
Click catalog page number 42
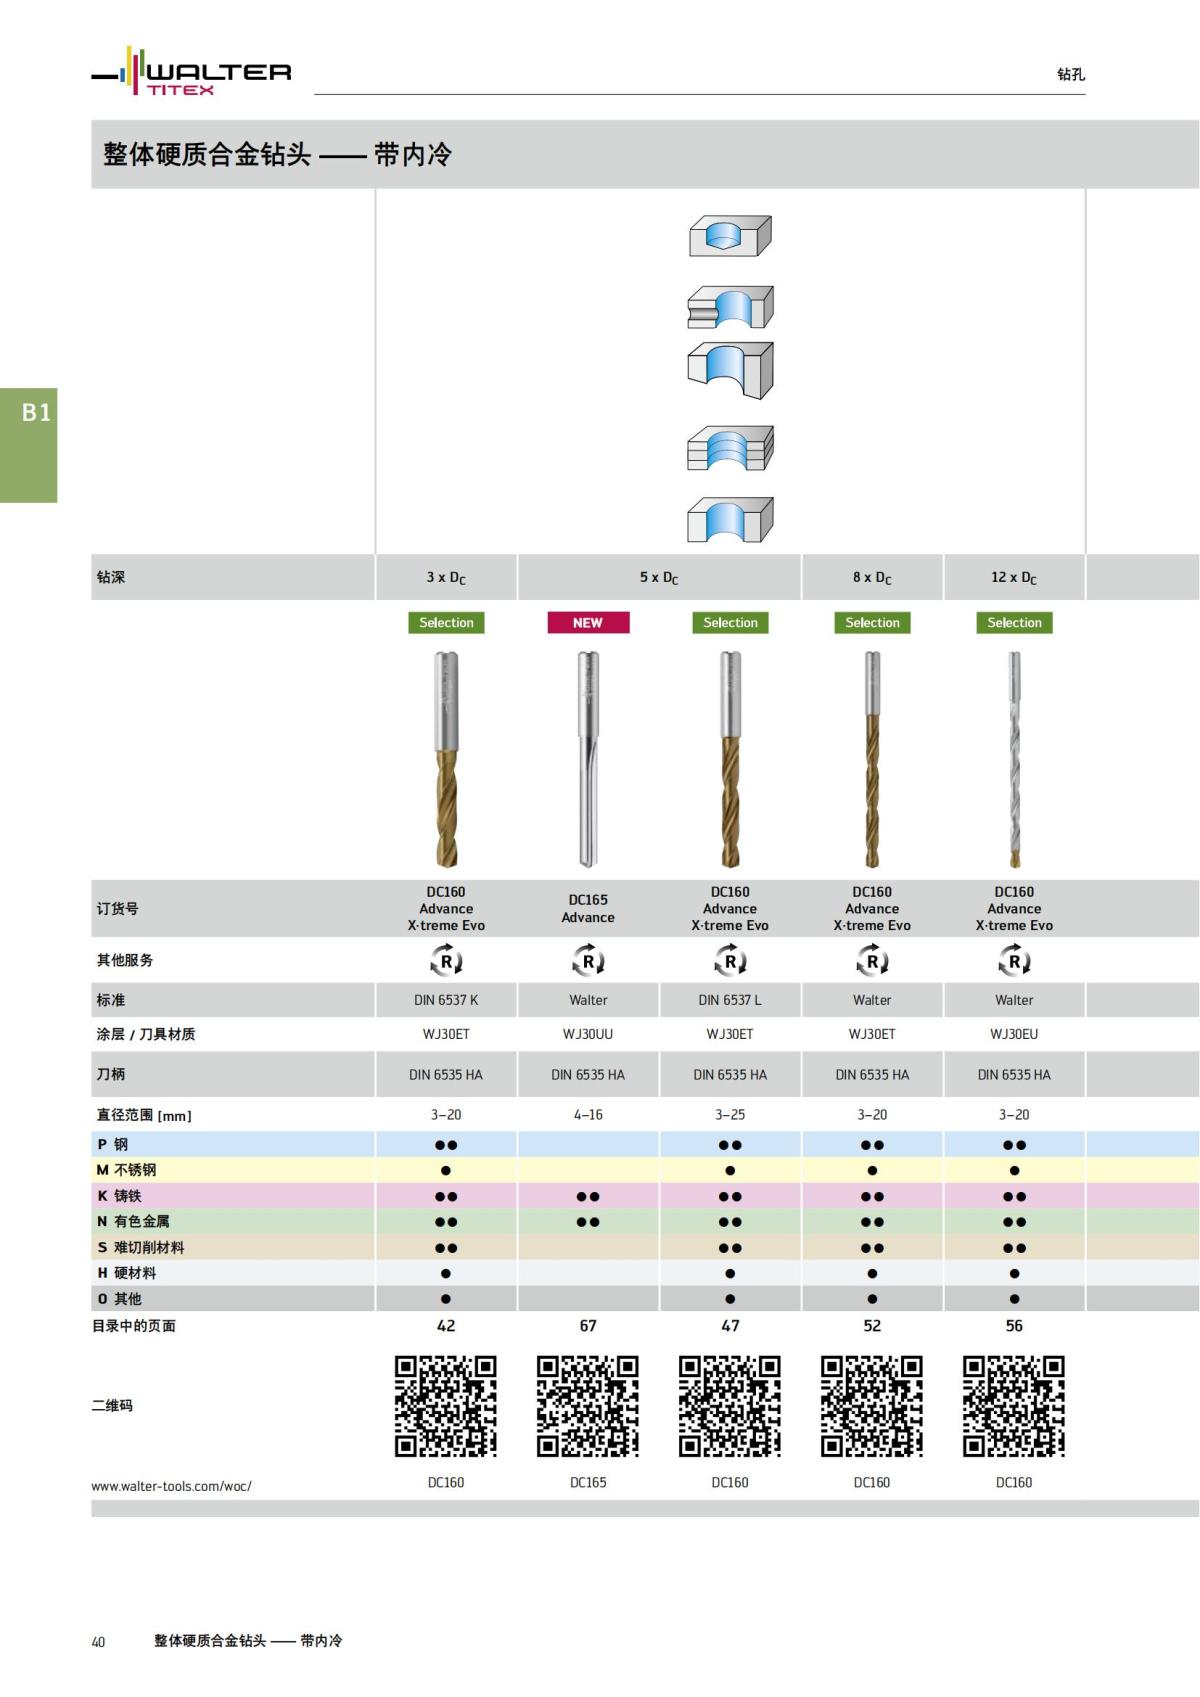coord(446,1325)
